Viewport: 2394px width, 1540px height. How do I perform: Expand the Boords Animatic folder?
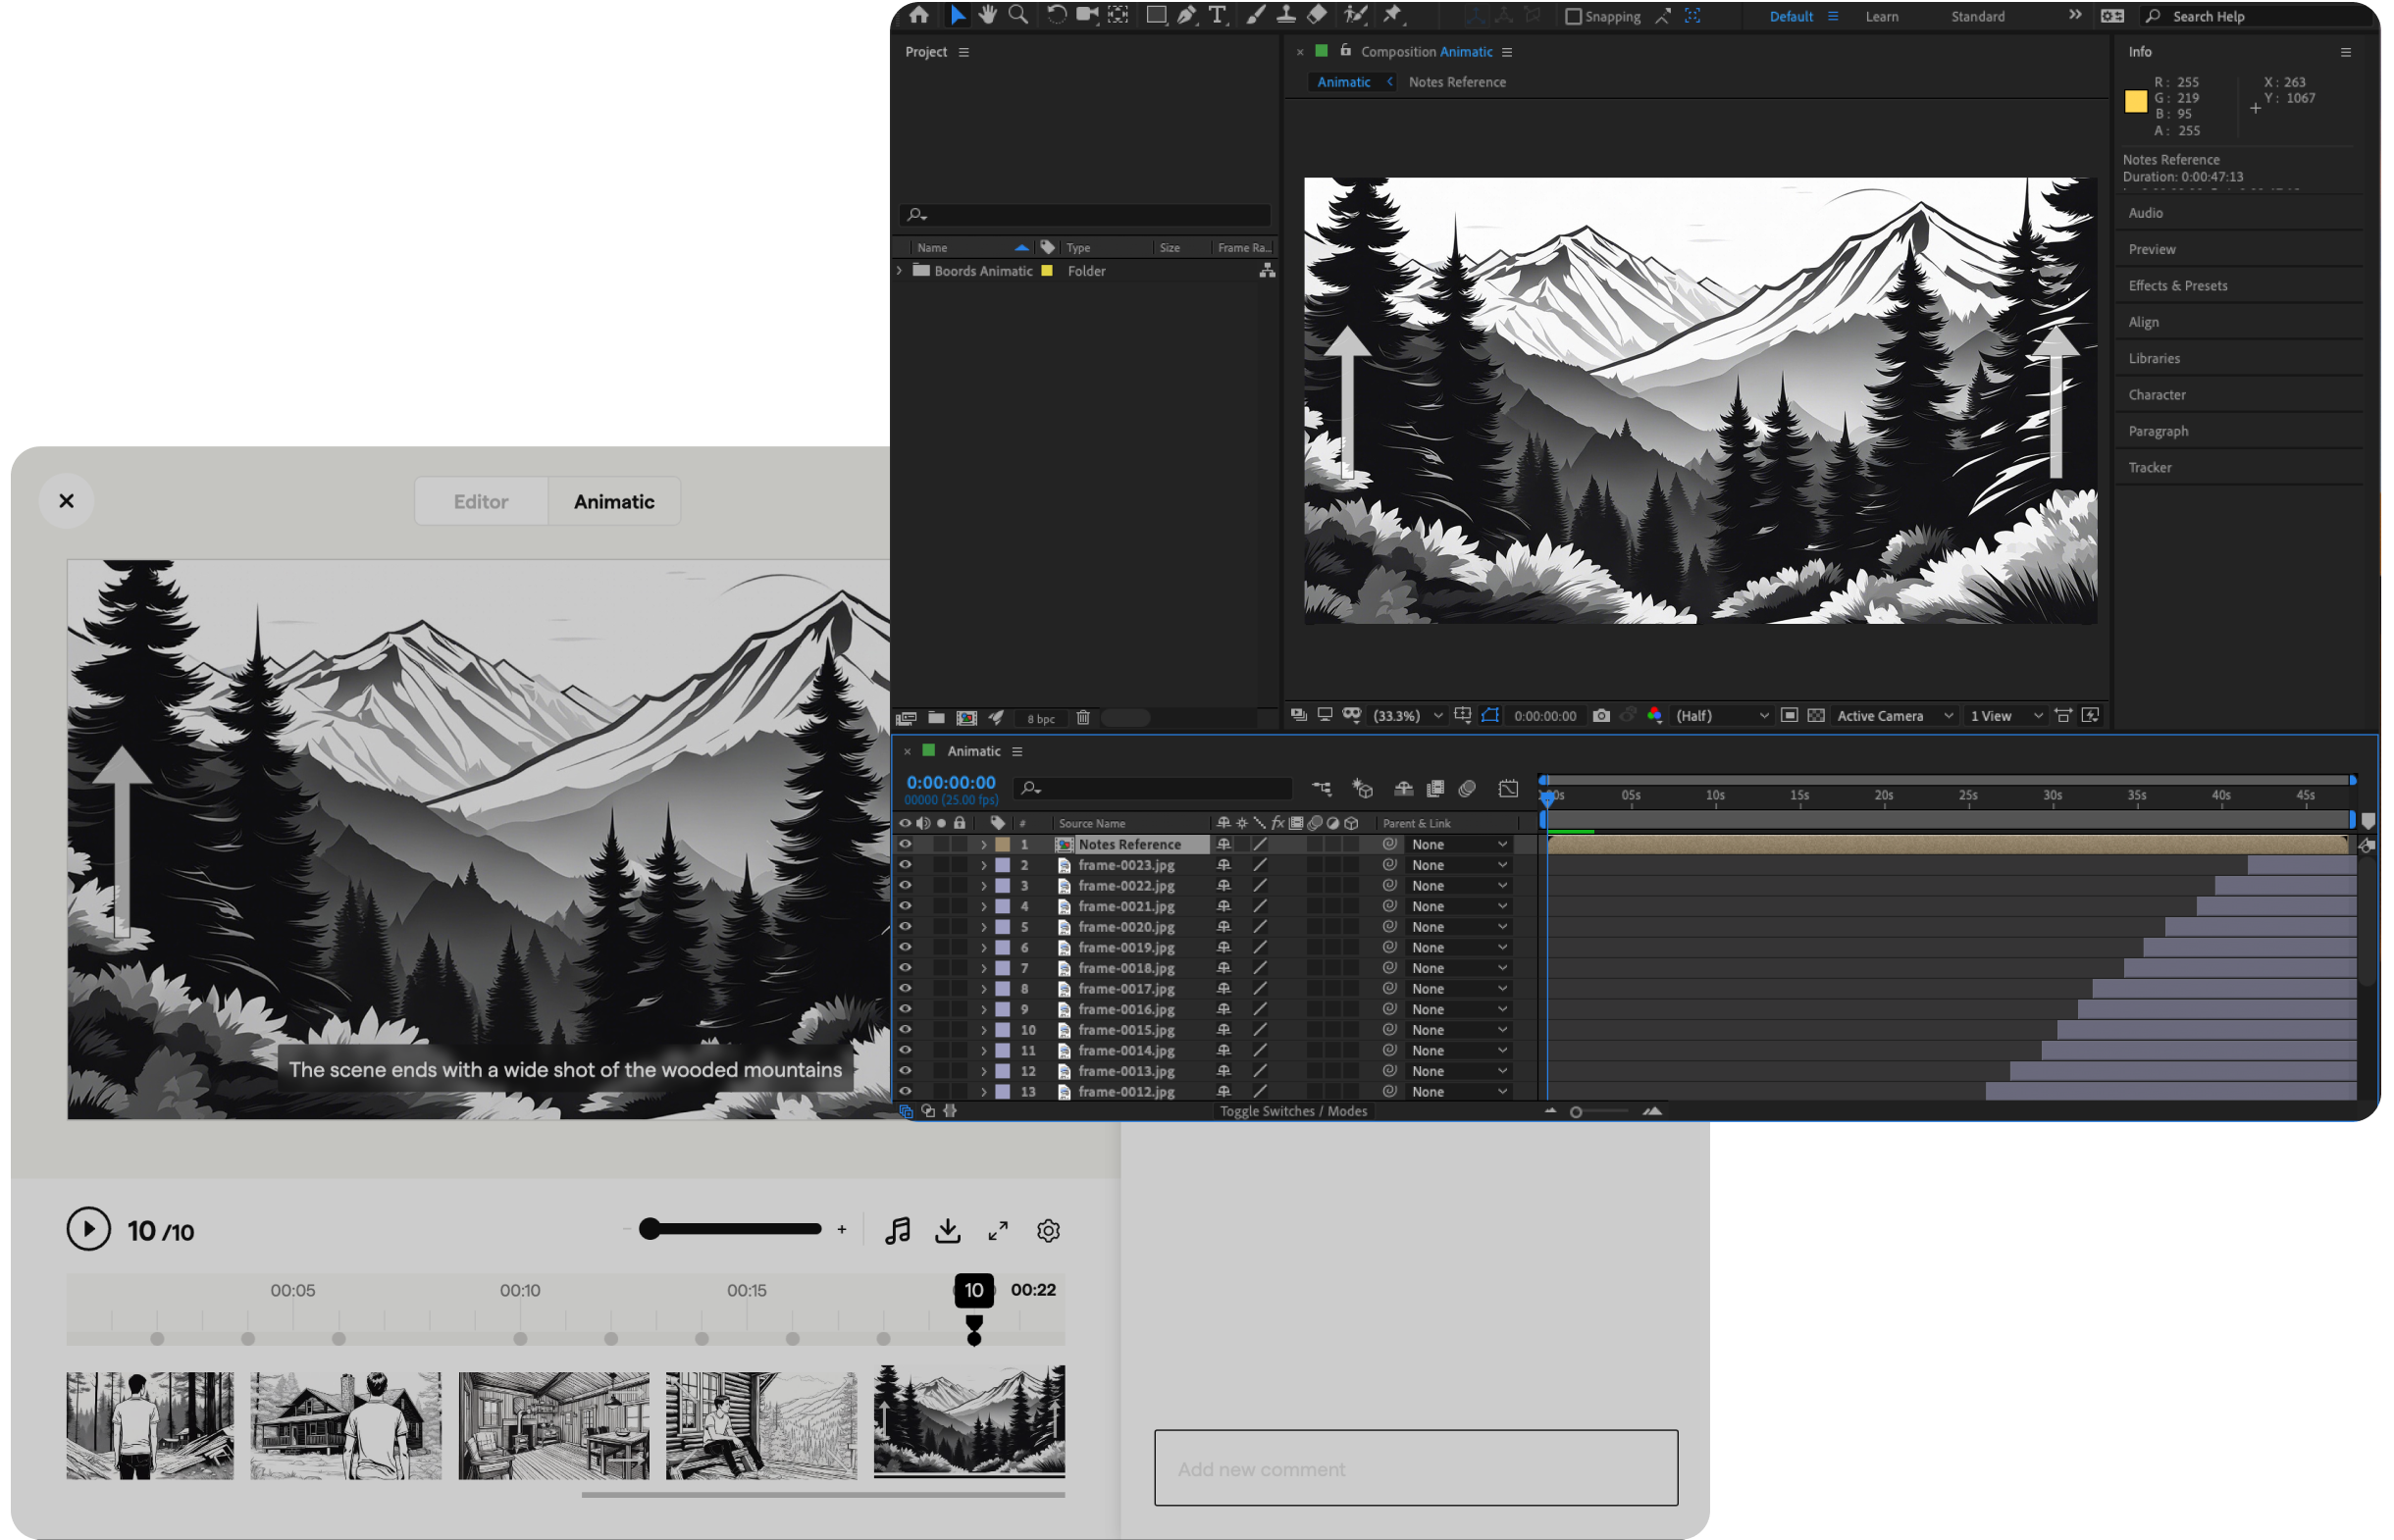tap(899, 271)
